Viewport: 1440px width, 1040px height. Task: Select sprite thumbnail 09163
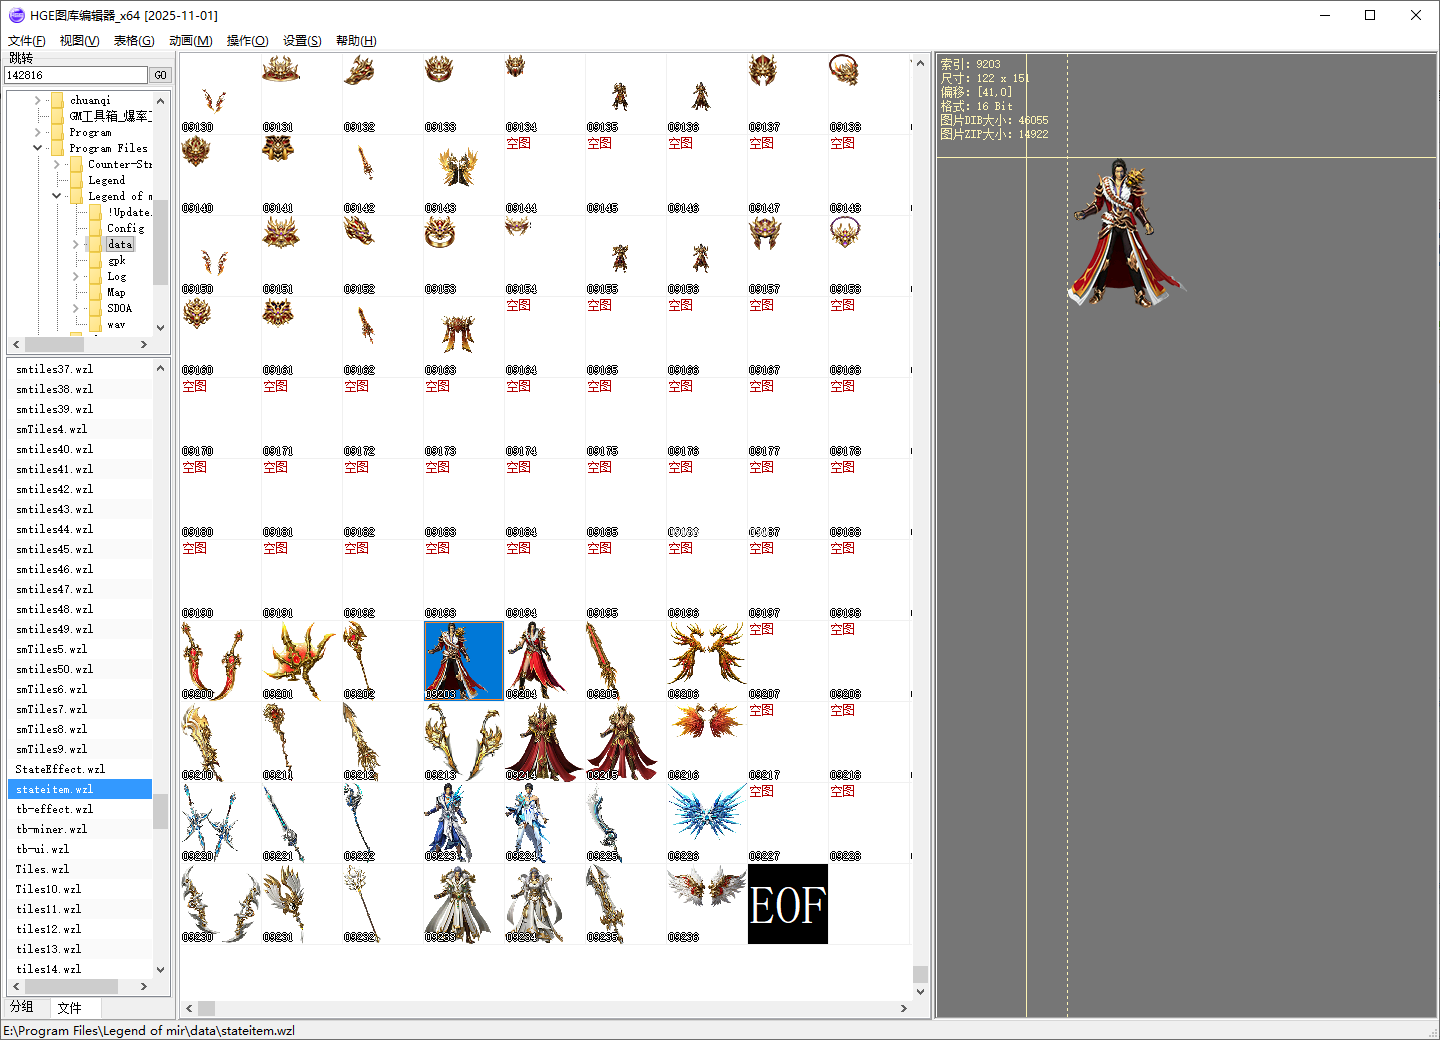[x=463, y=336]
